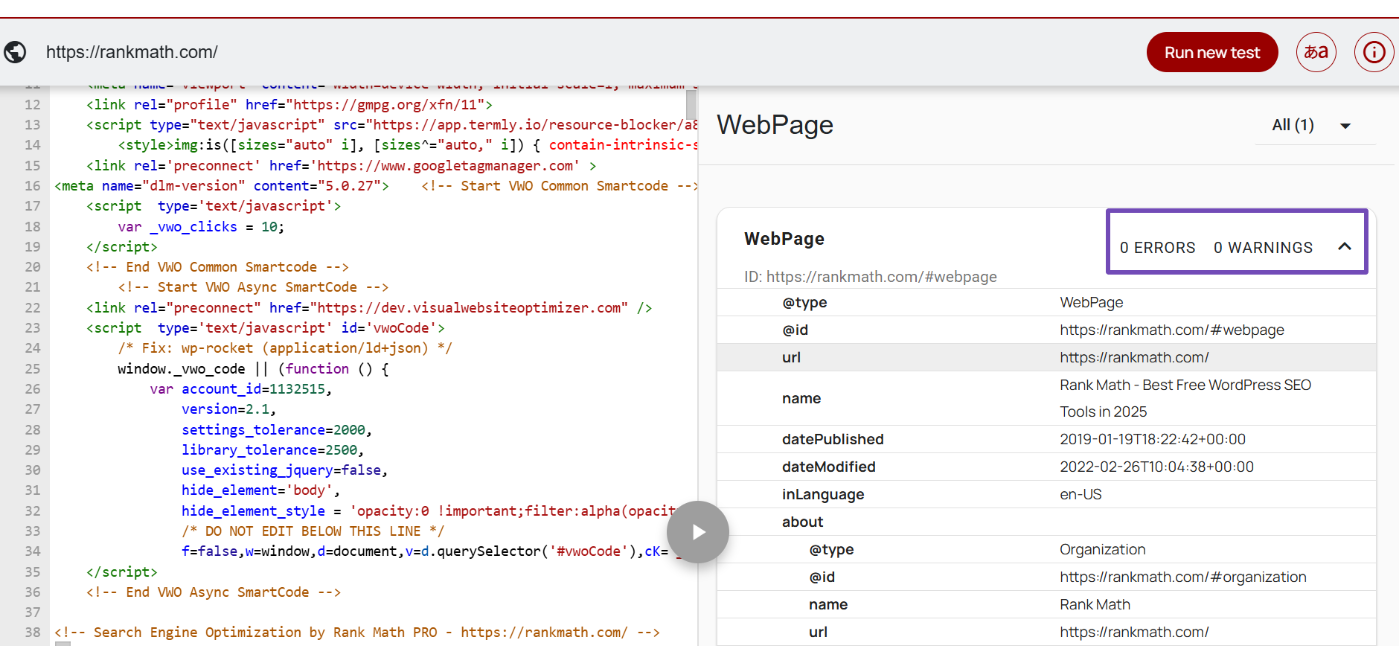
Task: Click the Run new test button
Action: [1212, 52]
